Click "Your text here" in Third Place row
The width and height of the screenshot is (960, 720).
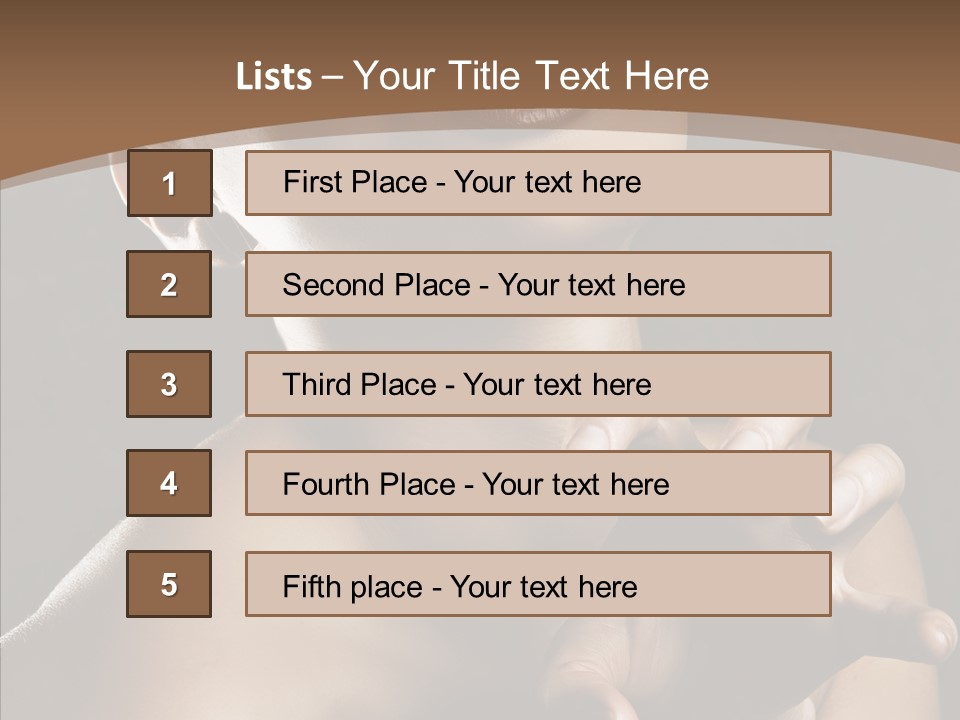click(x=557, y=385)
